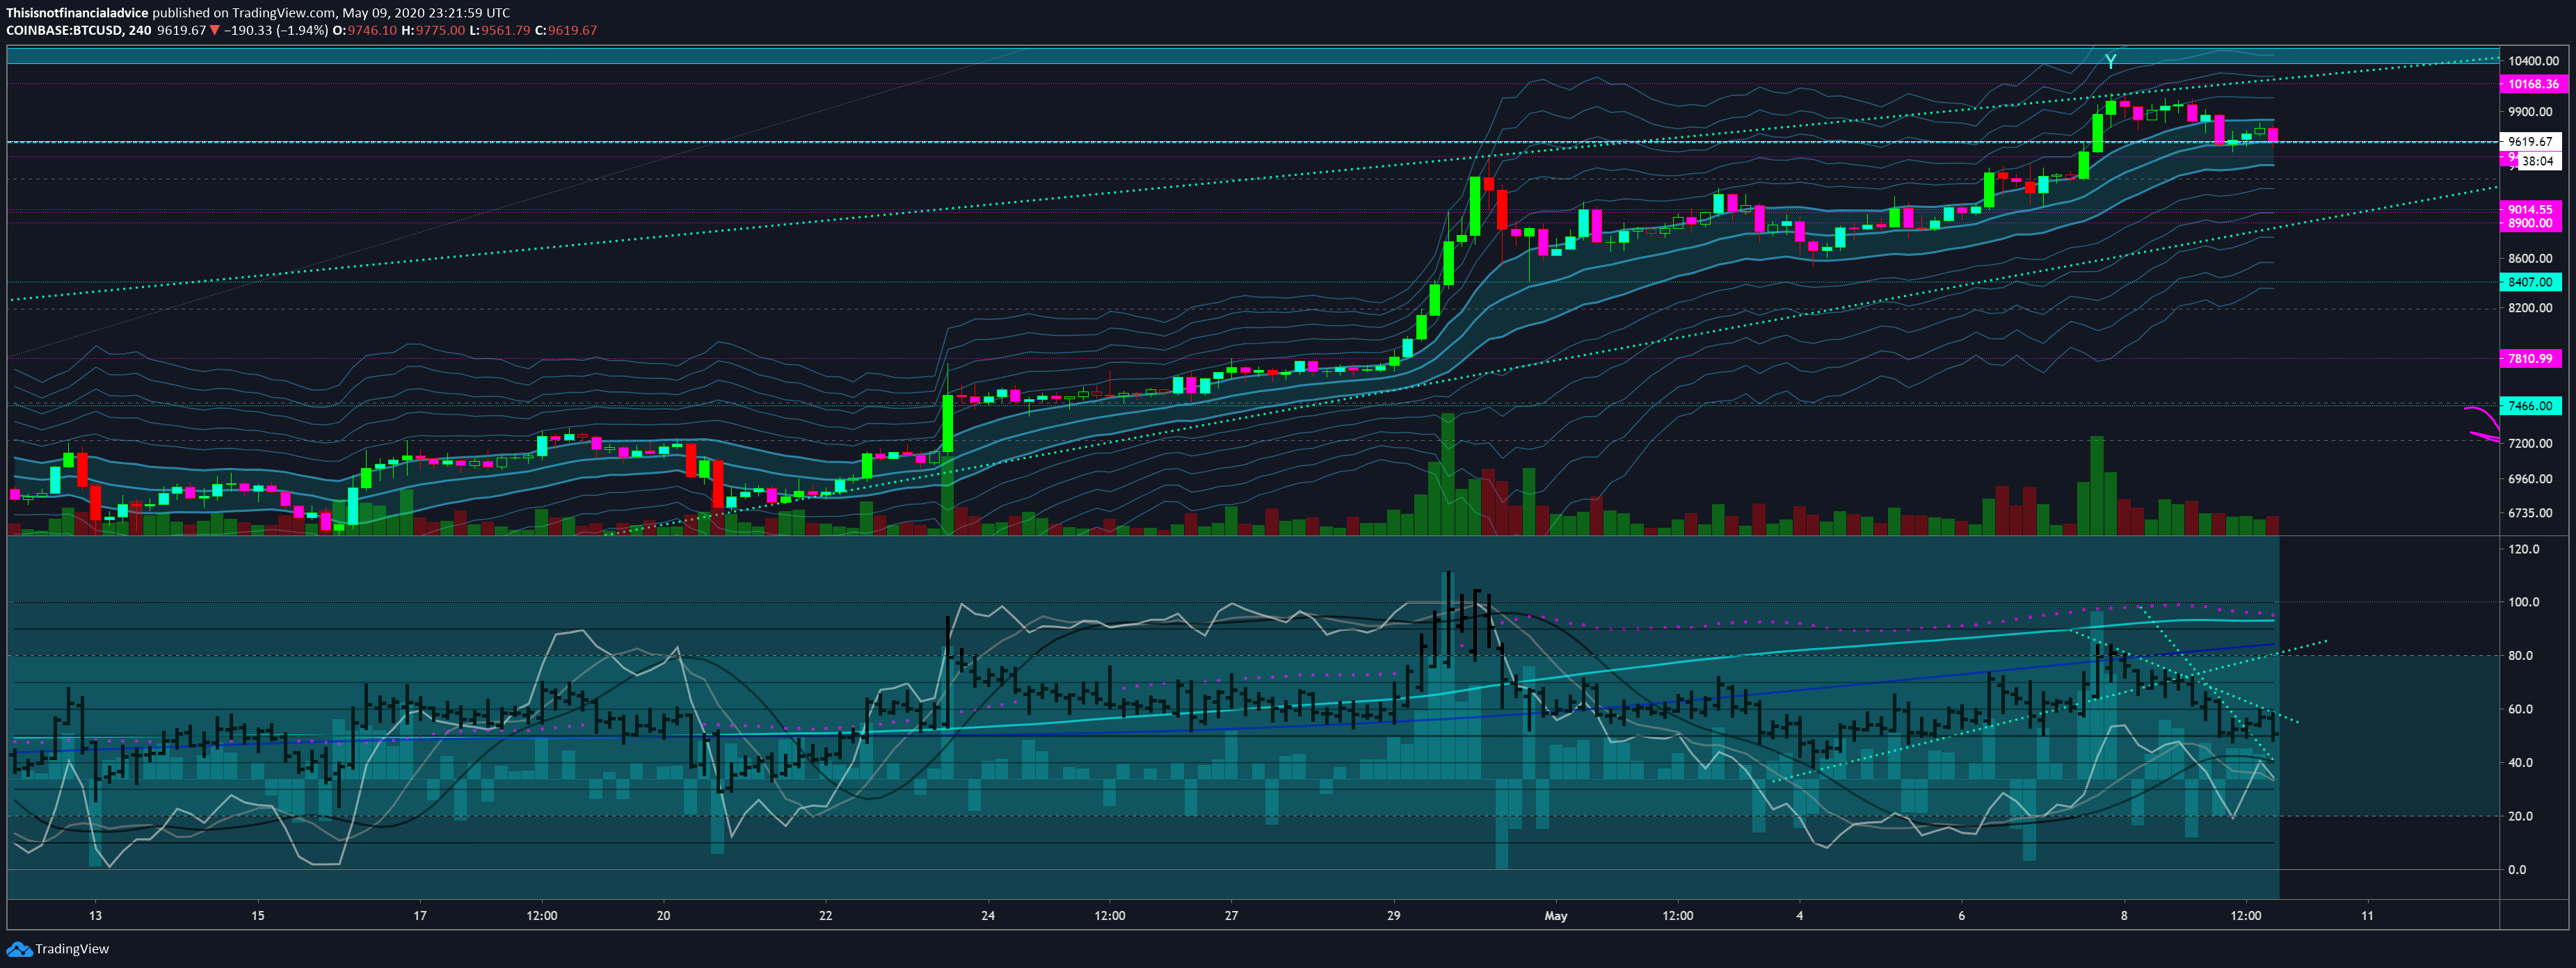The image size is (2576, 968).
Task: Click the date label 17 on time axis
Action: pos(420,916)
